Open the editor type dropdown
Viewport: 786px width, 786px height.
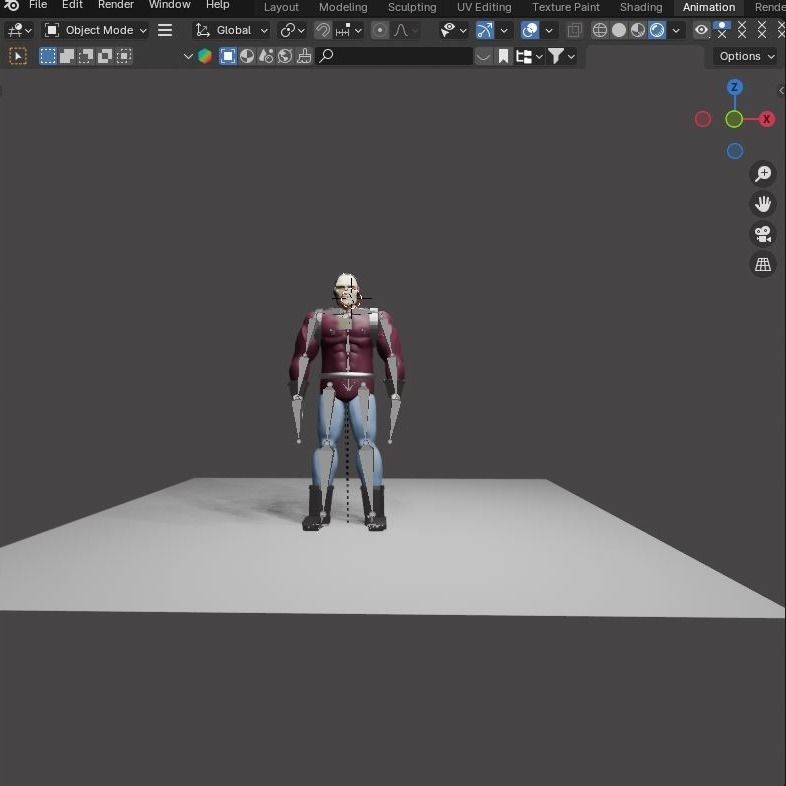(20, 31)
